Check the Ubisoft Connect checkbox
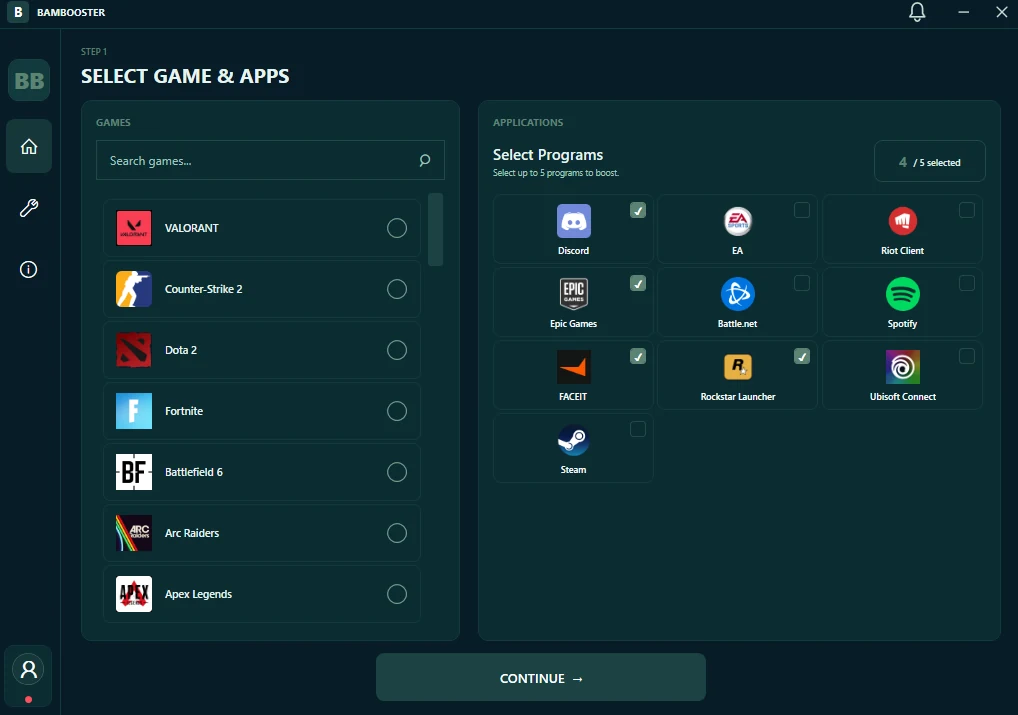 pos(967,357)
